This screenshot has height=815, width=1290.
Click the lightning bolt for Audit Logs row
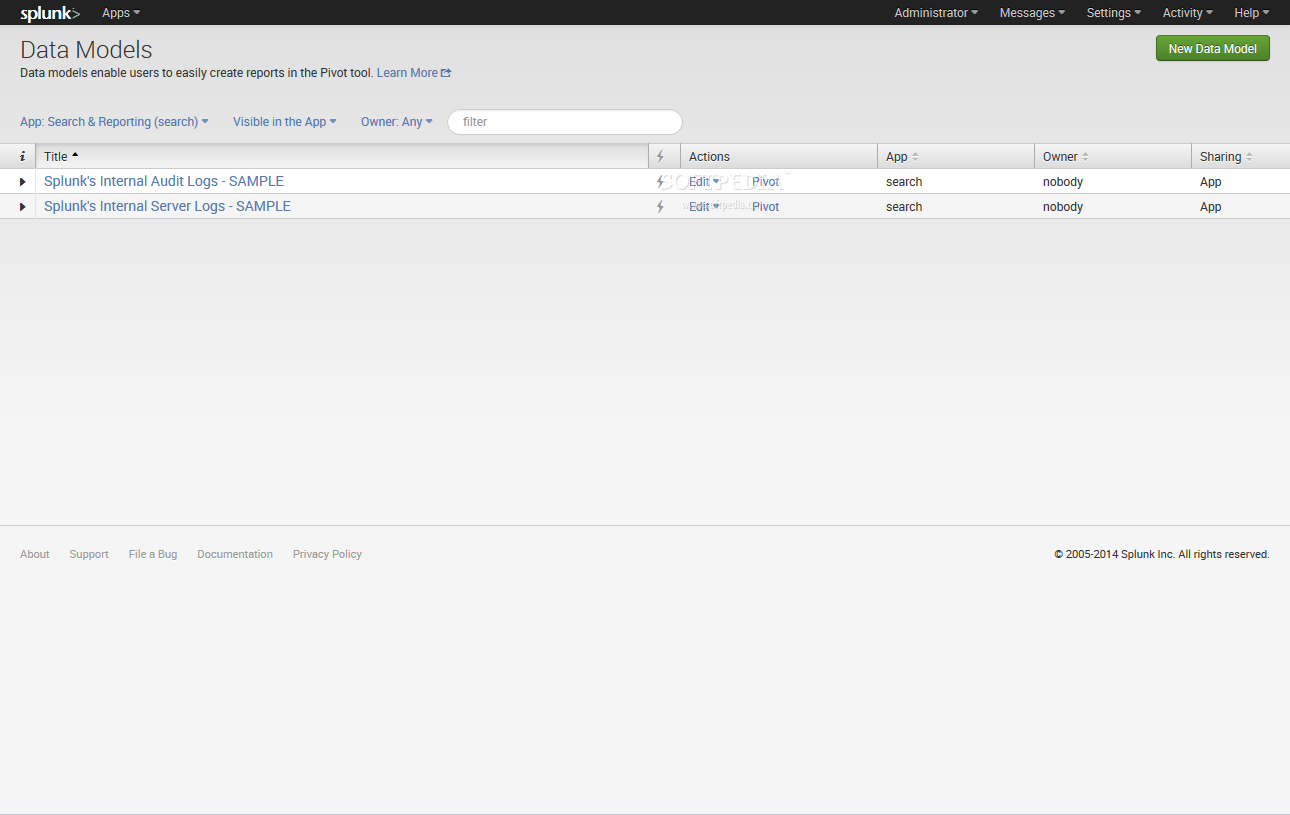pos(660,182)
